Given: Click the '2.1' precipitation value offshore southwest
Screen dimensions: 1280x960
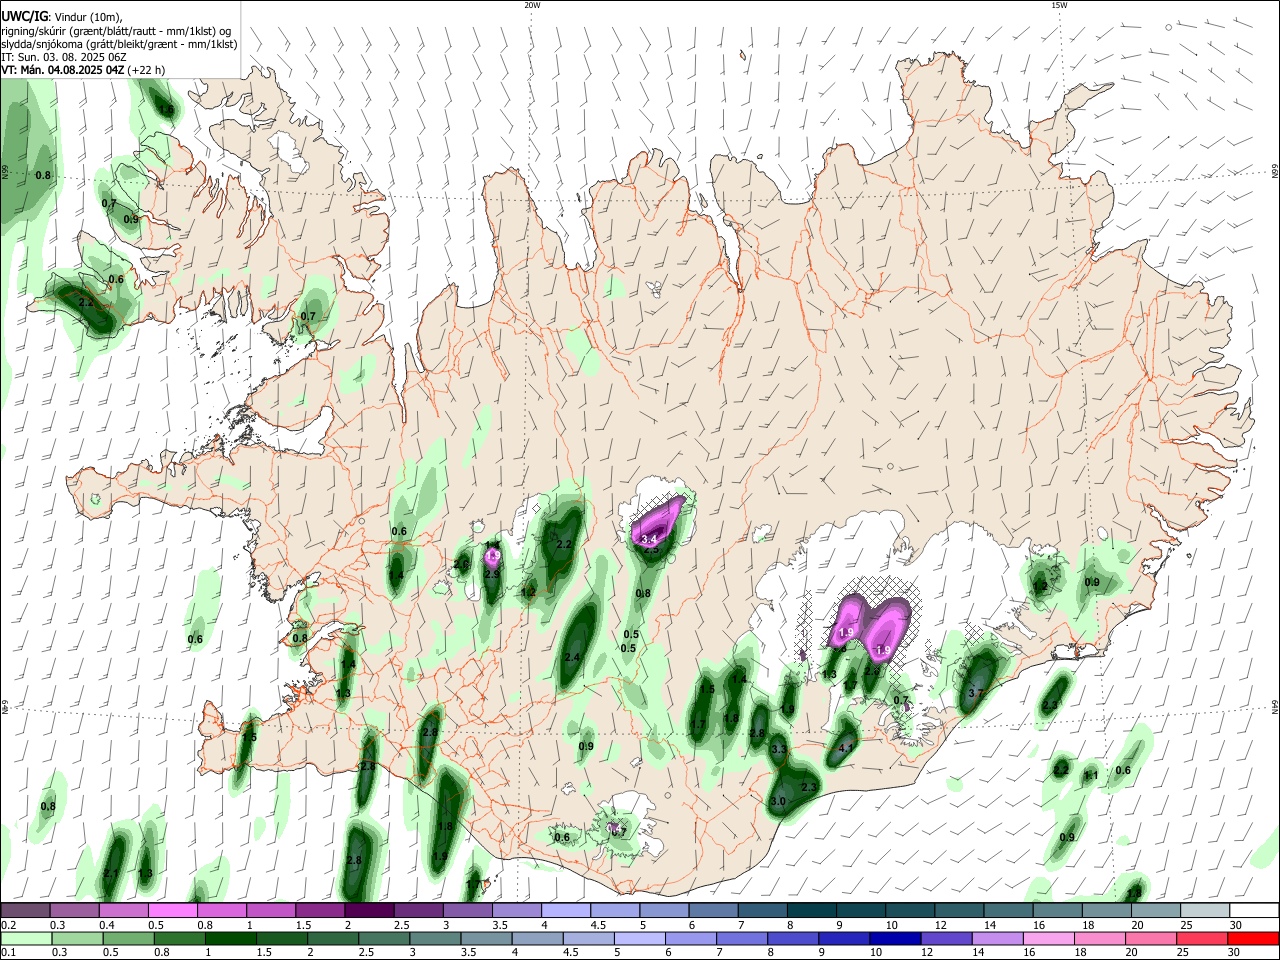Looking at the screenshot, I should click(x=111, y=873).
